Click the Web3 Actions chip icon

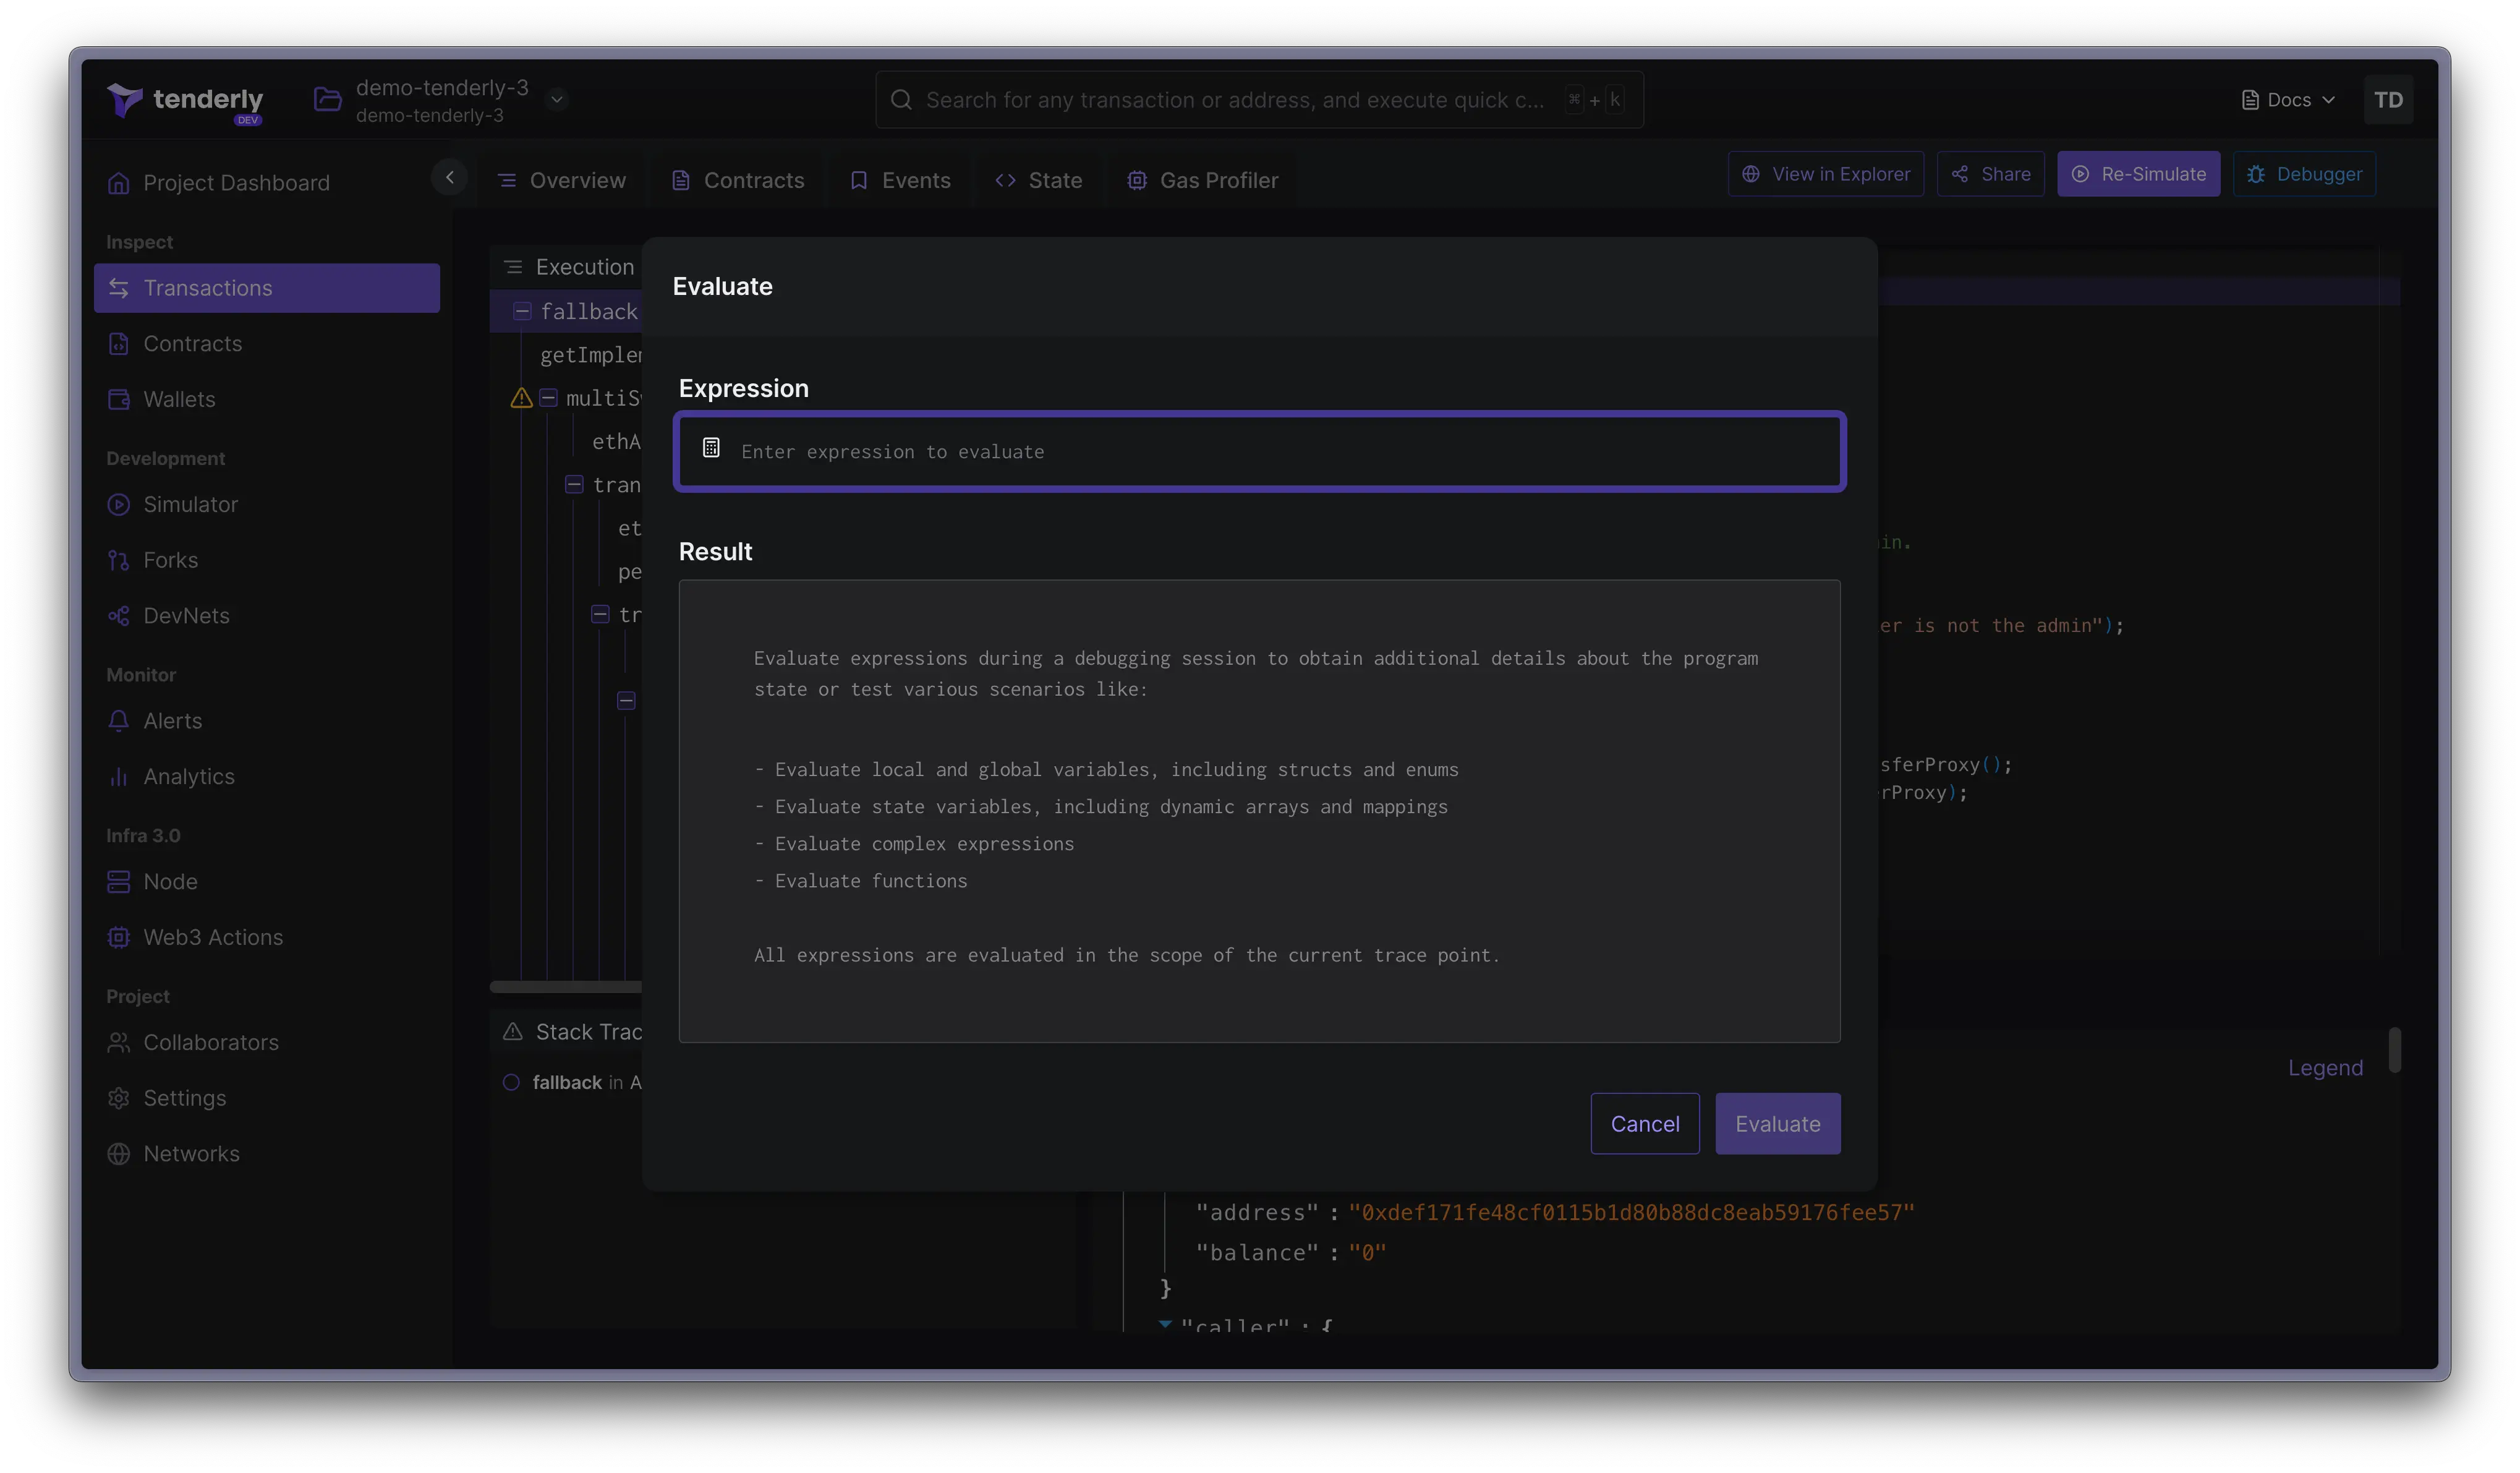click(x=119, y=938)
